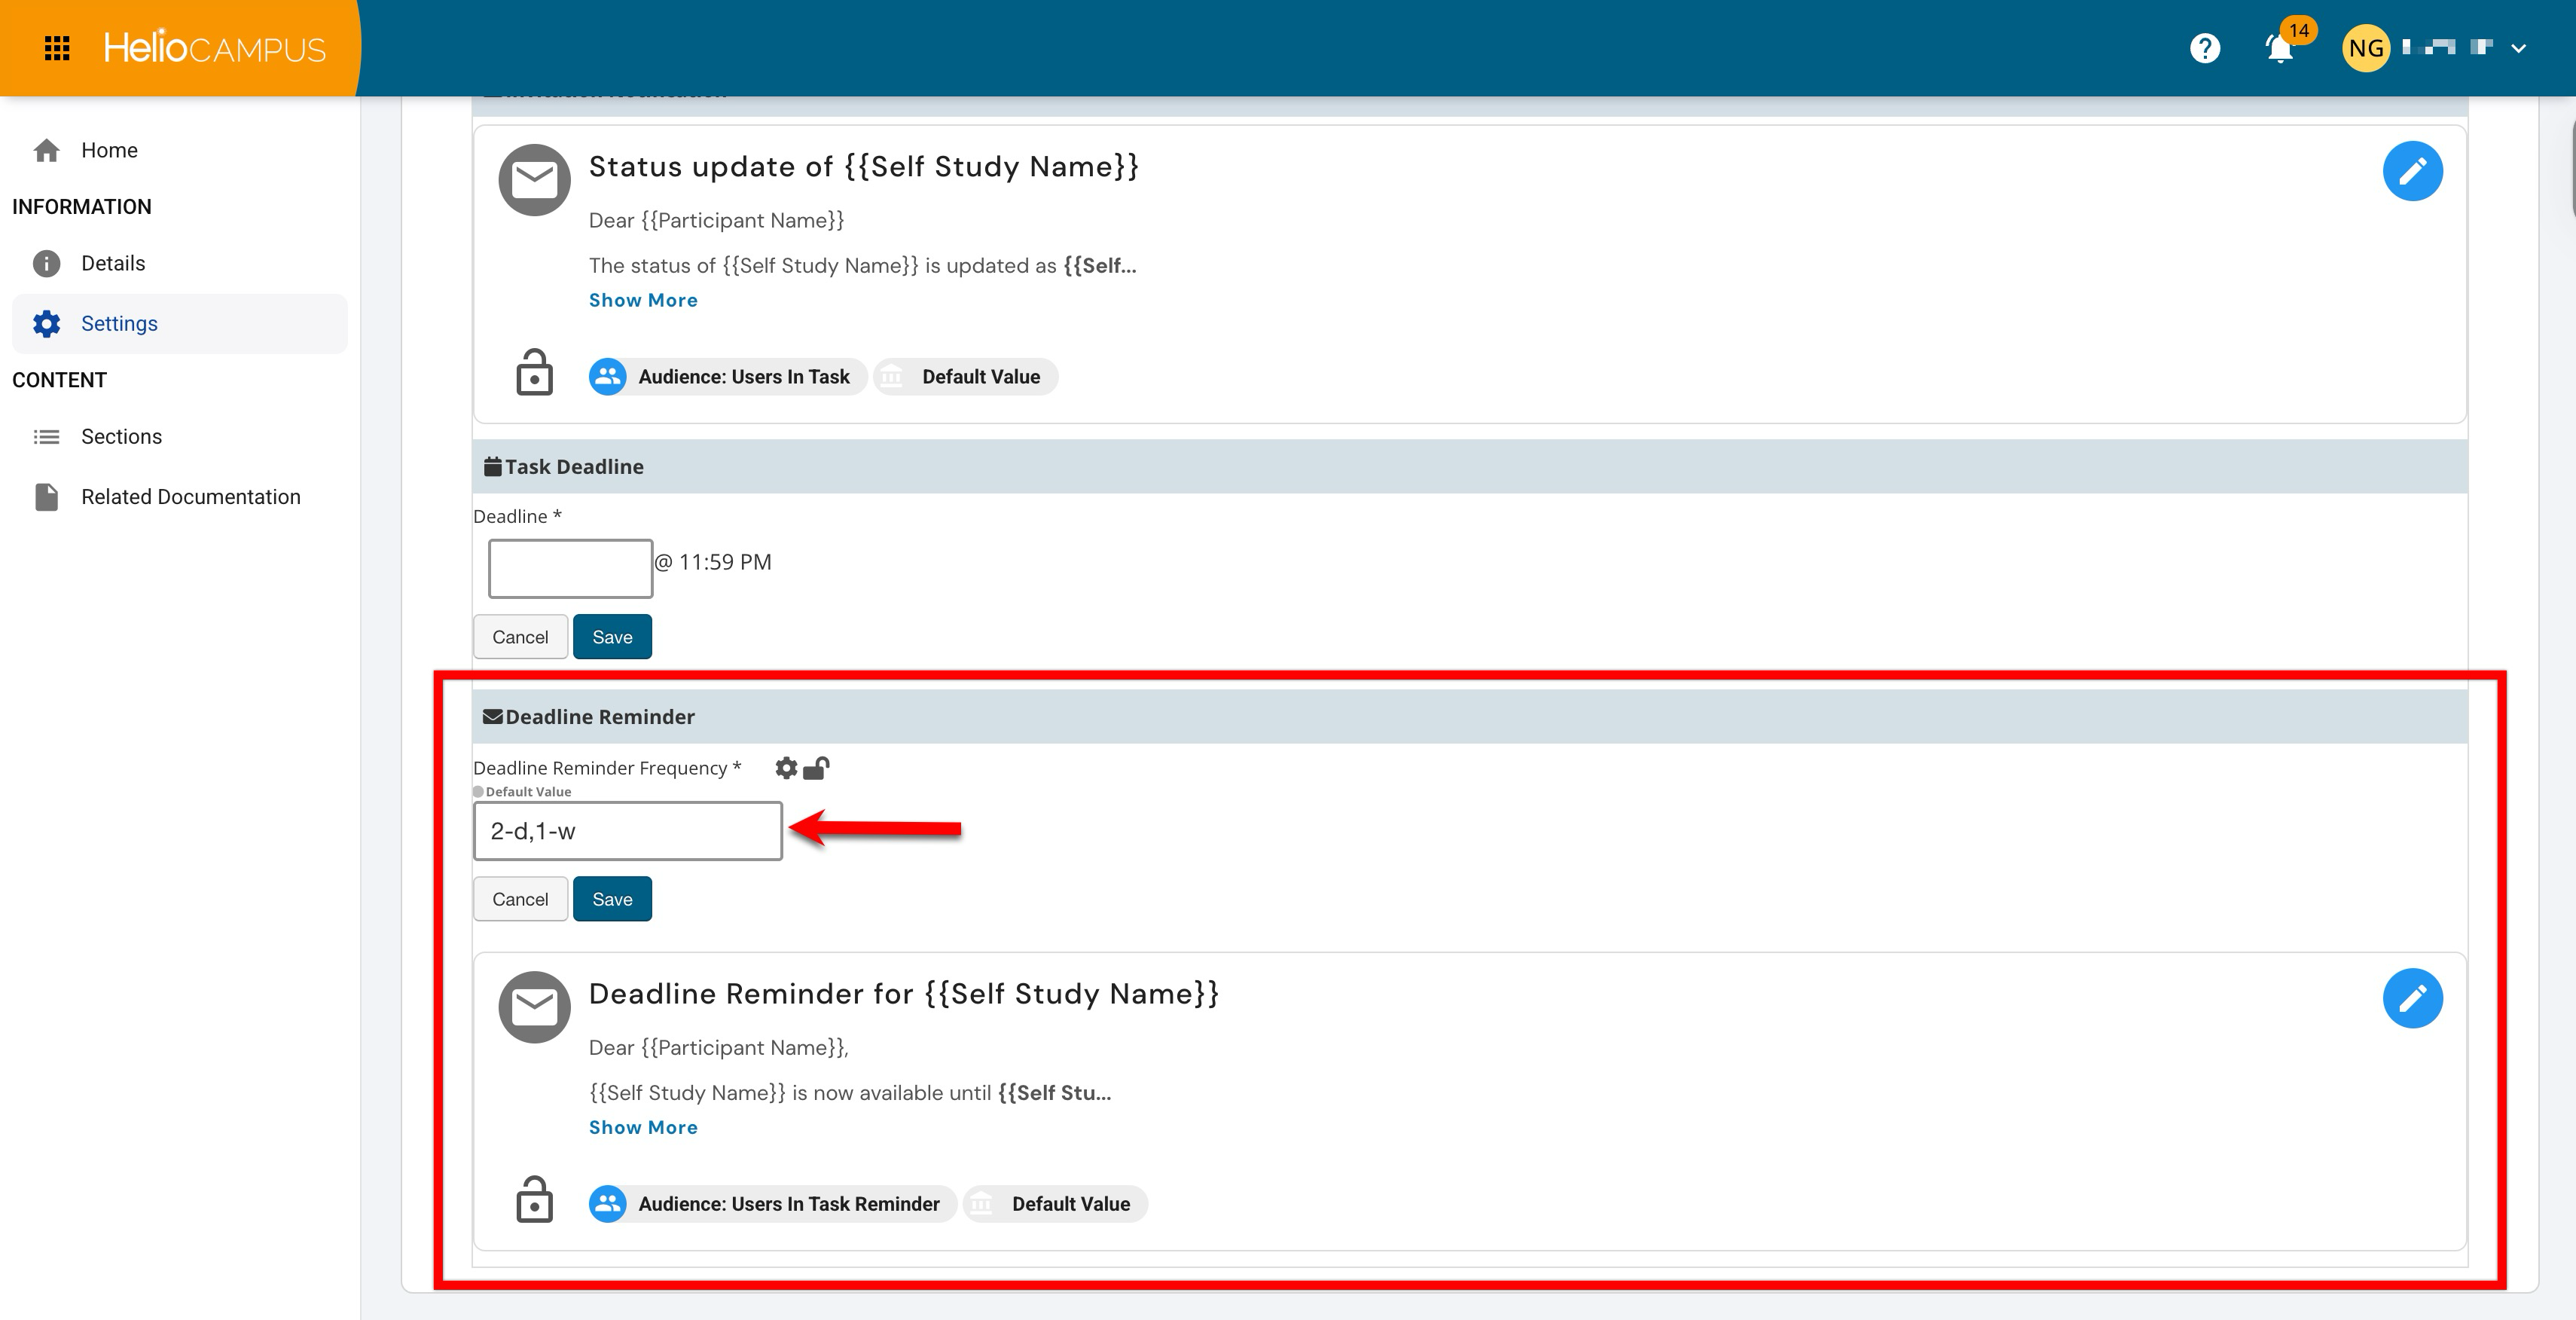
Task: Expand the user account dropdown chevron
Action: (2518, 48)
